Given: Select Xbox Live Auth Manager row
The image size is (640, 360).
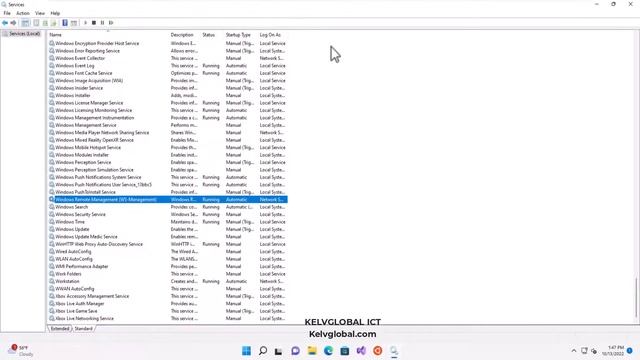Looking at the screenshot, I should tap(168, 304).
